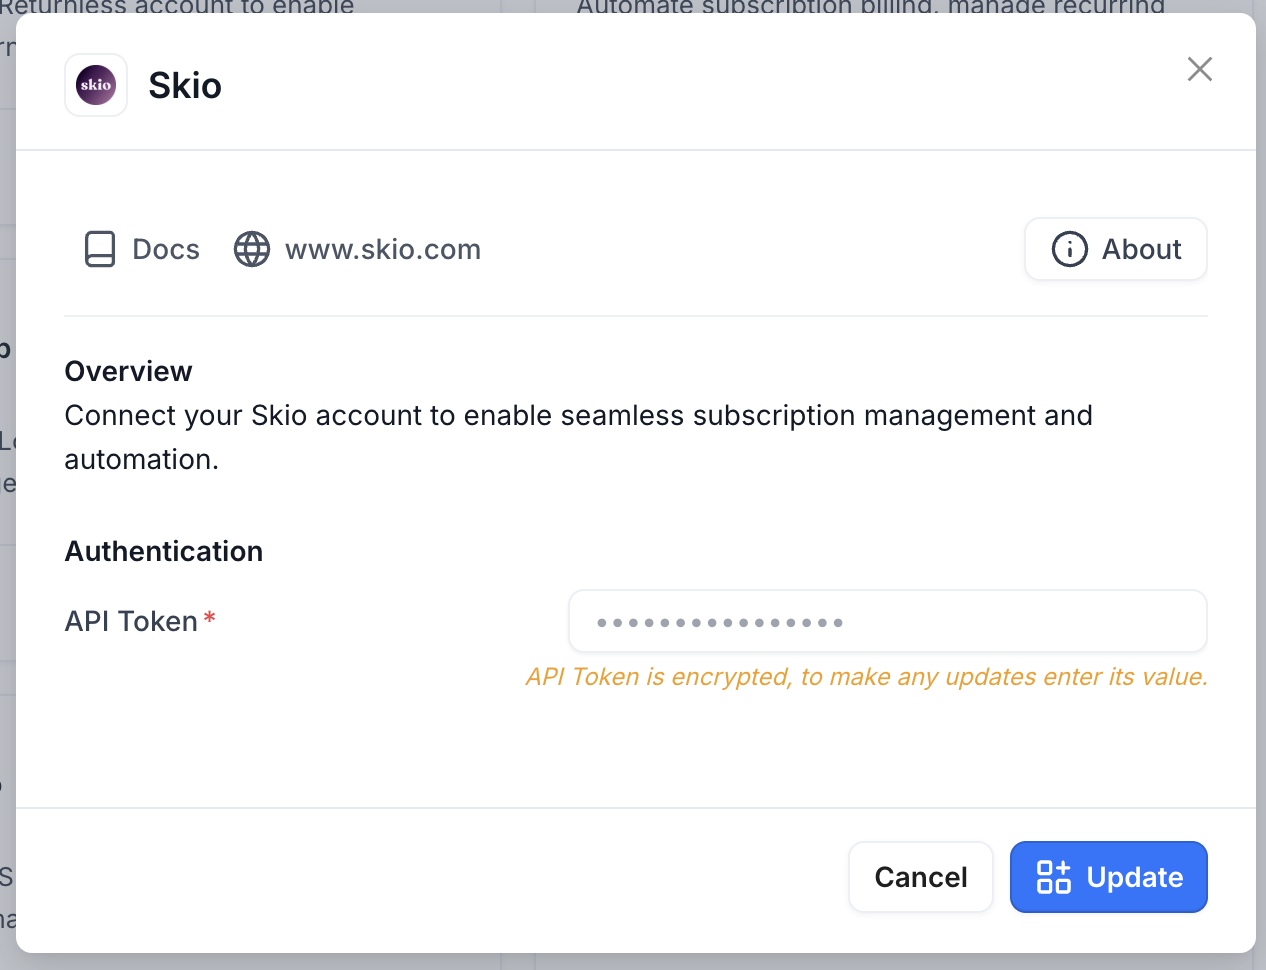Click the masked dots in the token field
Image resolution: width=1266 pixels, height=970 pixels.
(x=720, y=623)
